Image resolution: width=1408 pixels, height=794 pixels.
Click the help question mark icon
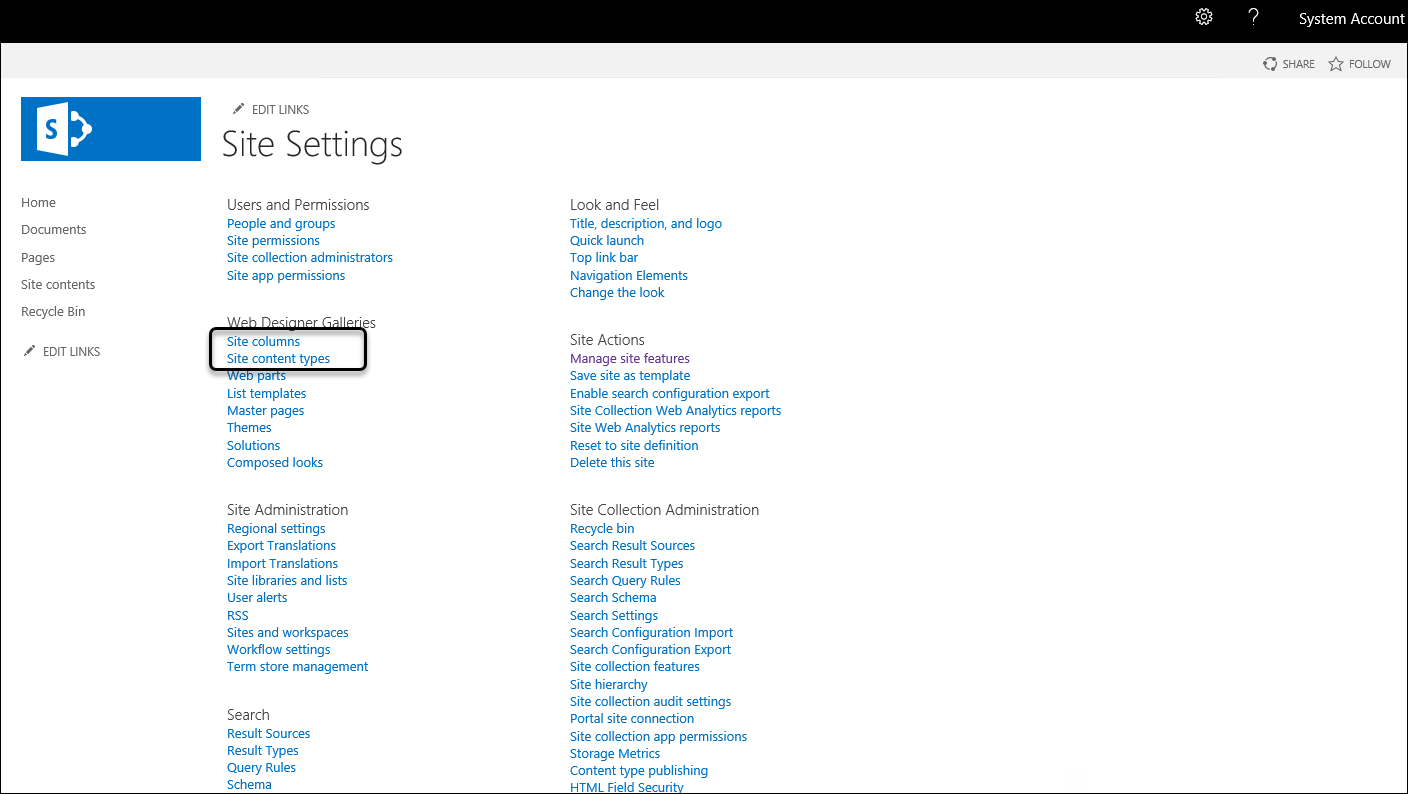point(1253,17)
